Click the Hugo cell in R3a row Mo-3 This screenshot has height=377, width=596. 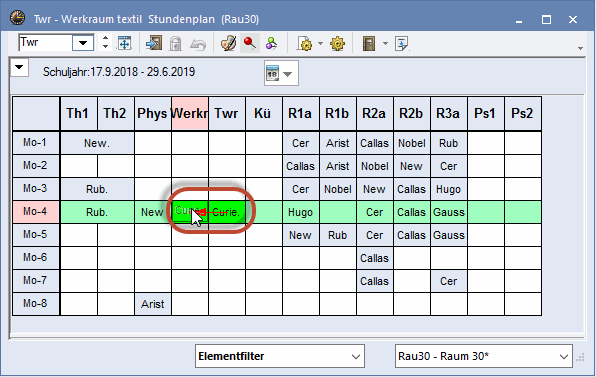point(449,189)
